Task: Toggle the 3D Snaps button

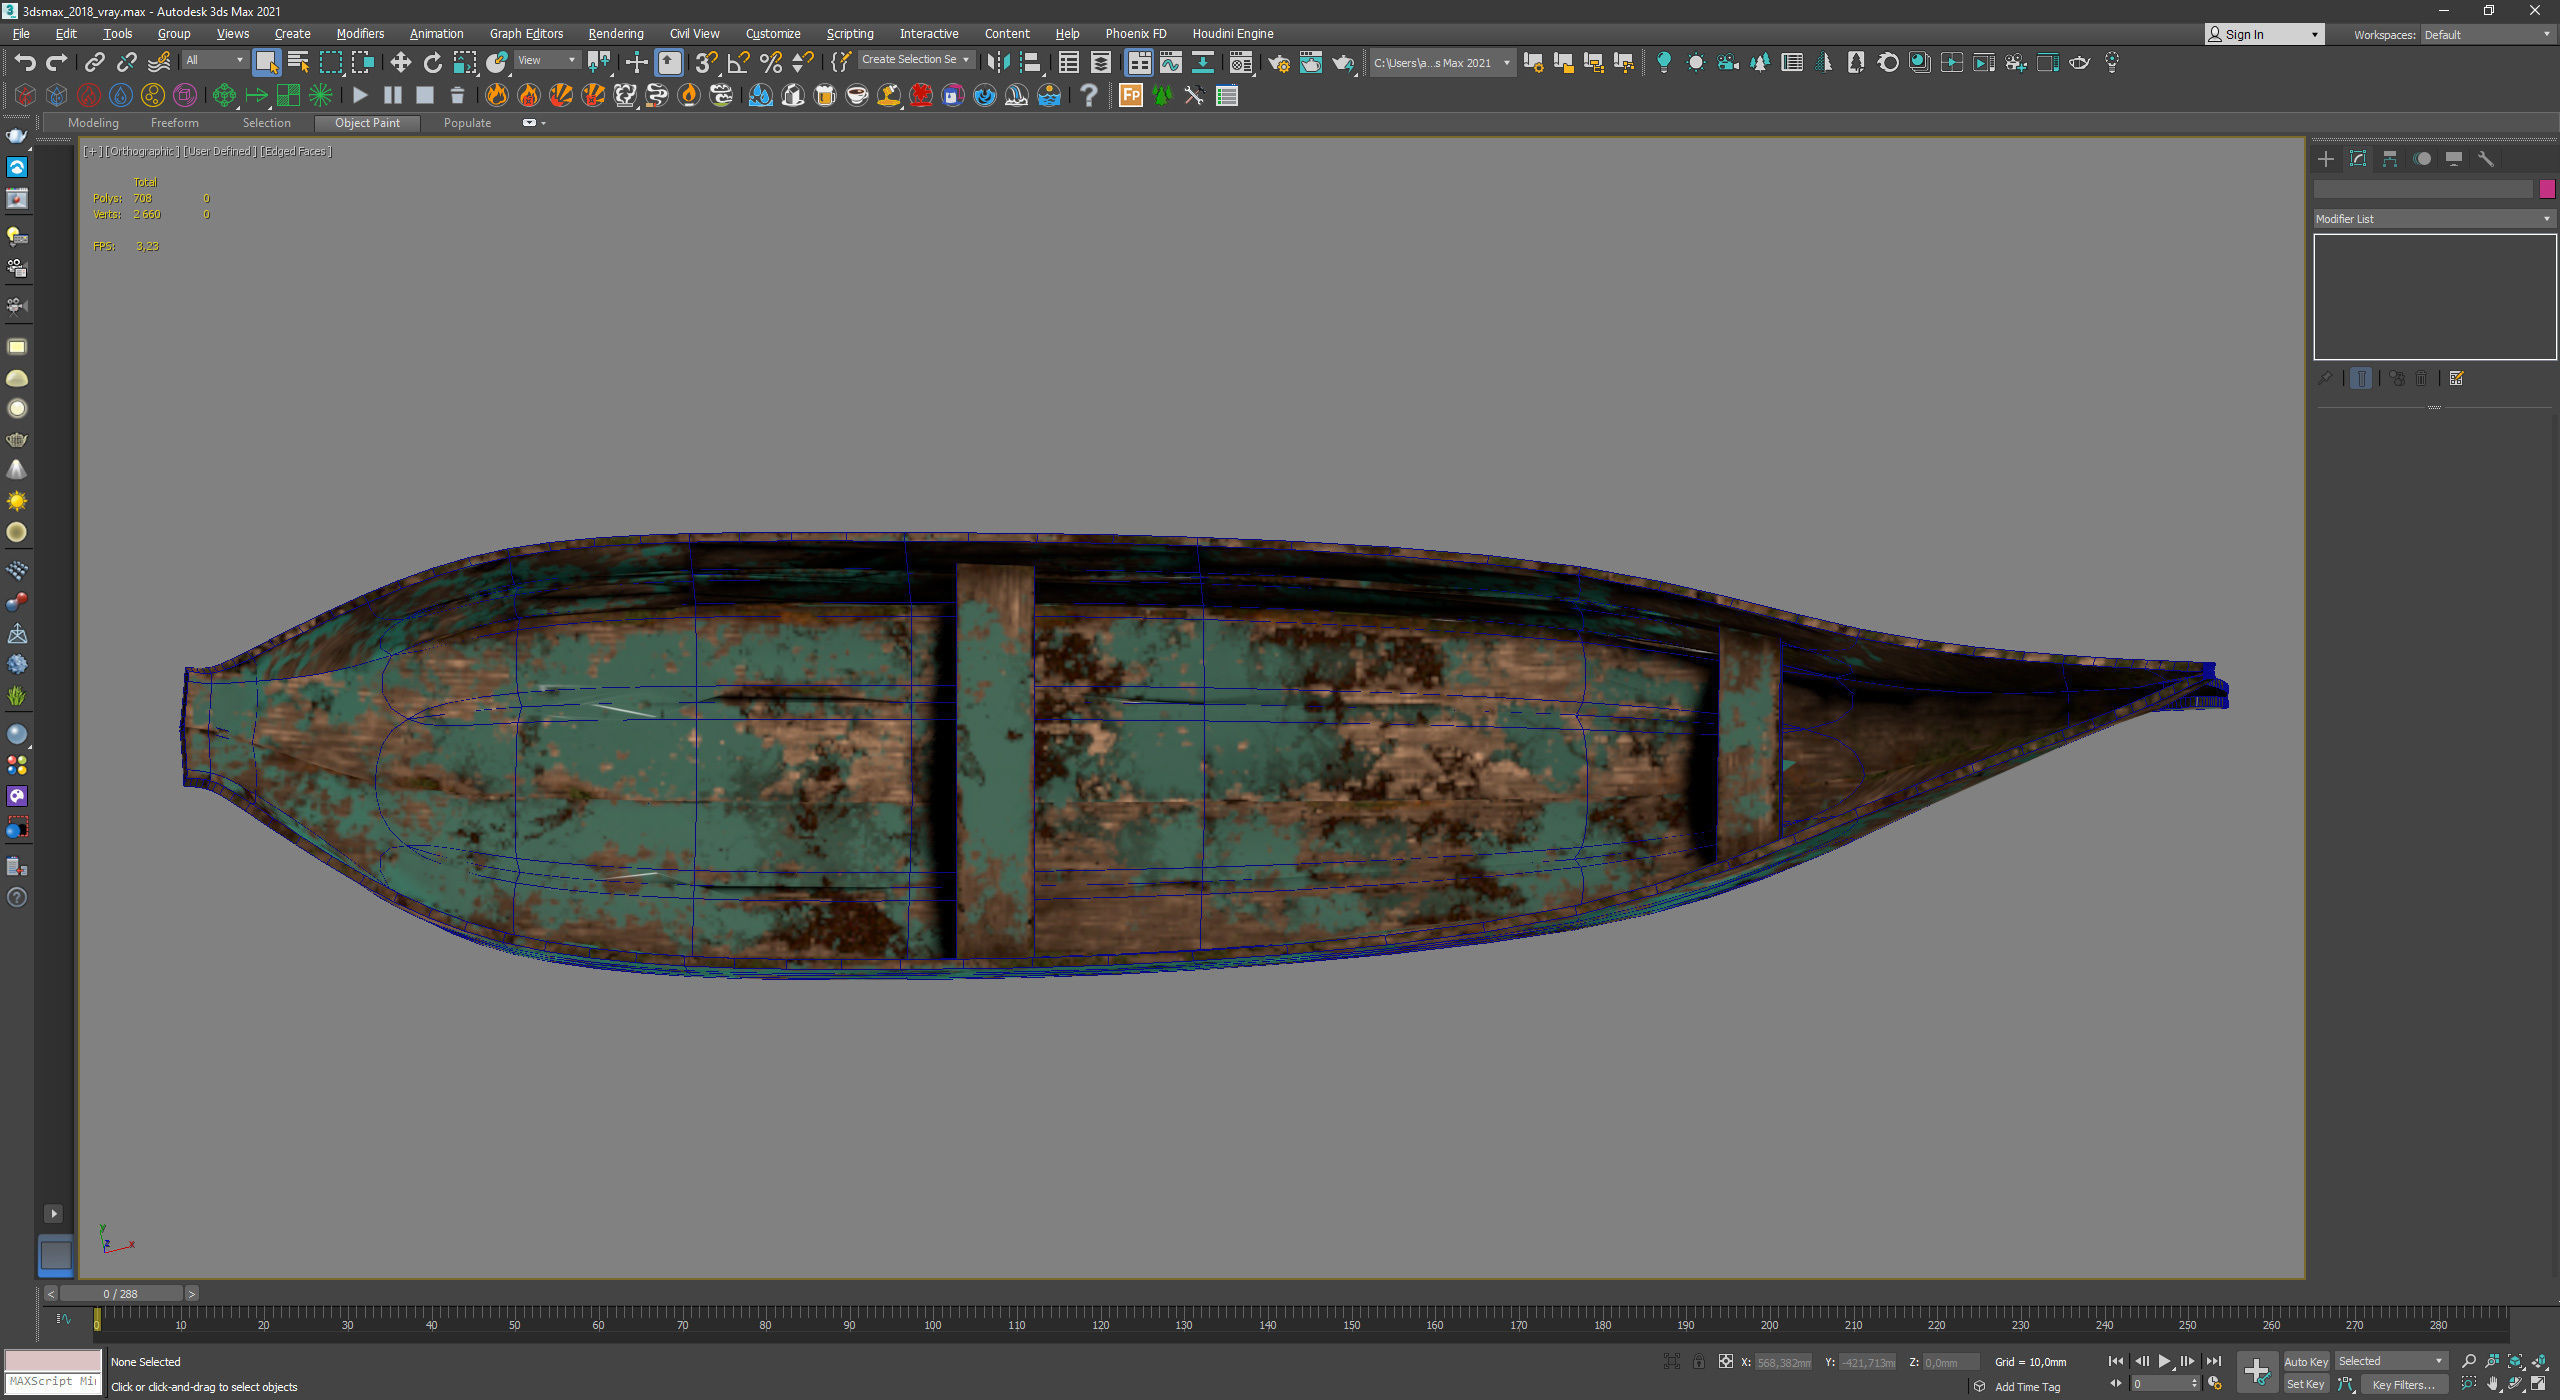Action: tap(706, 63)
